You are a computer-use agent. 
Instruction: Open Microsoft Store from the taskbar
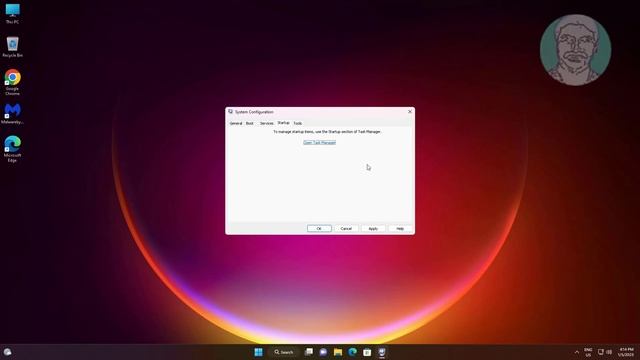(x=367, y=352)
